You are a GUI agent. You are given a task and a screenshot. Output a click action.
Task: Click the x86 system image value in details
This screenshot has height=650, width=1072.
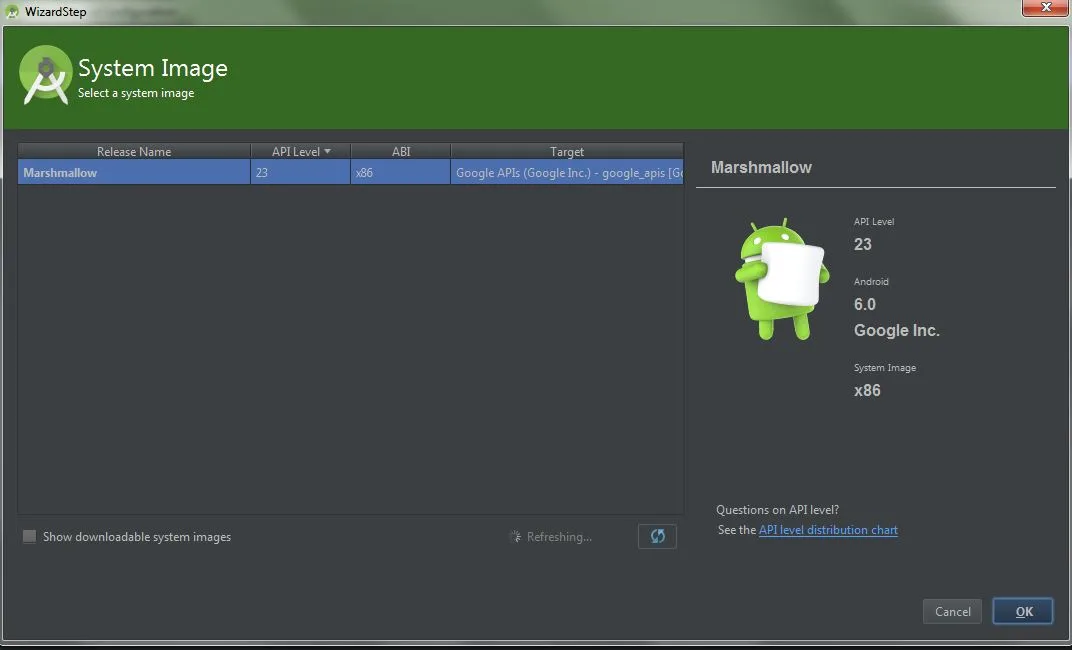867,390
